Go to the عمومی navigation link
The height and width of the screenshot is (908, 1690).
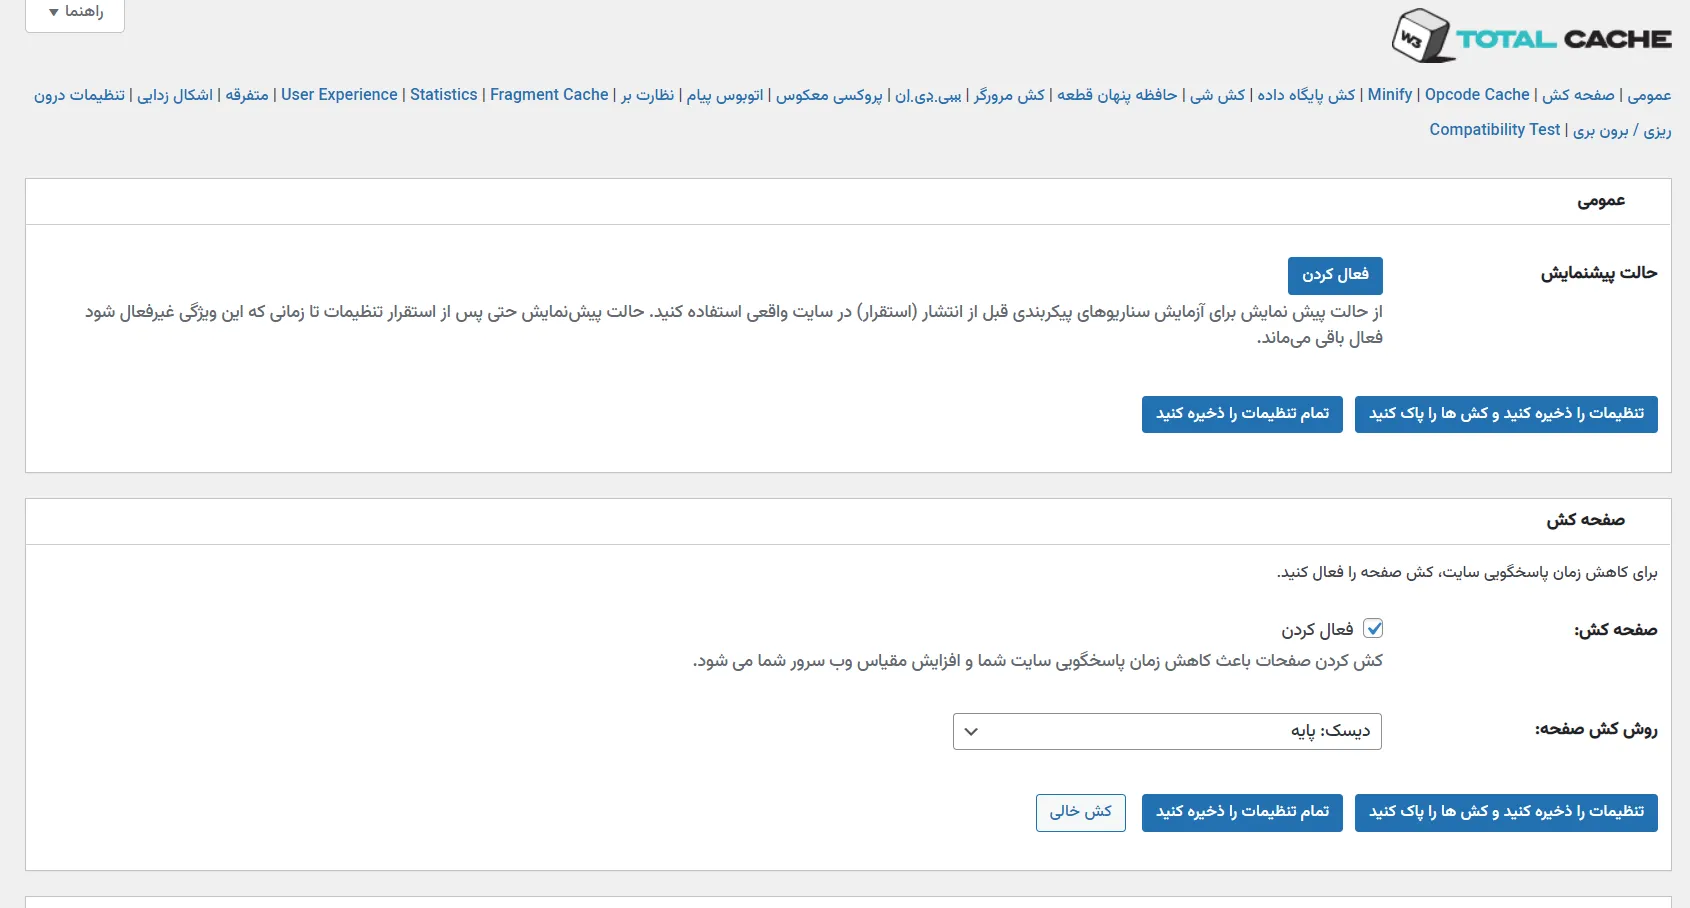[x=1649, y=95]
